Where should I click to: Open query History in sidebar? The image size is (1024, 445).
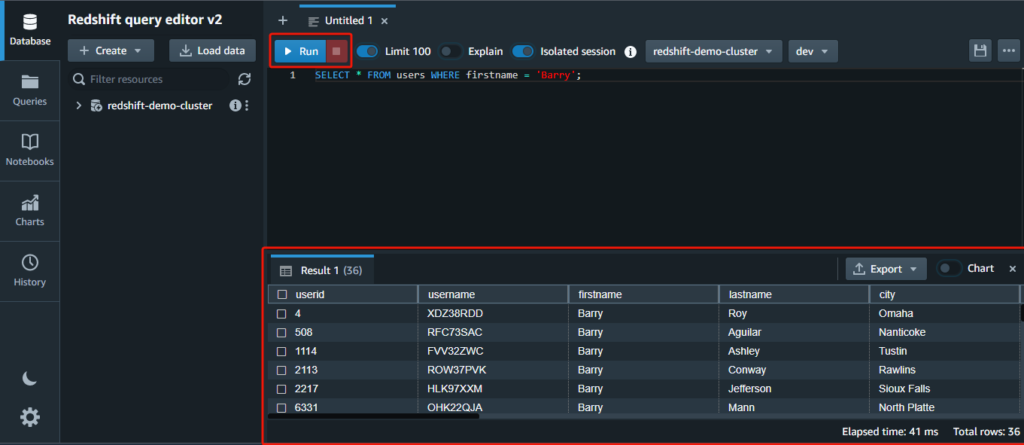[30, 269]
